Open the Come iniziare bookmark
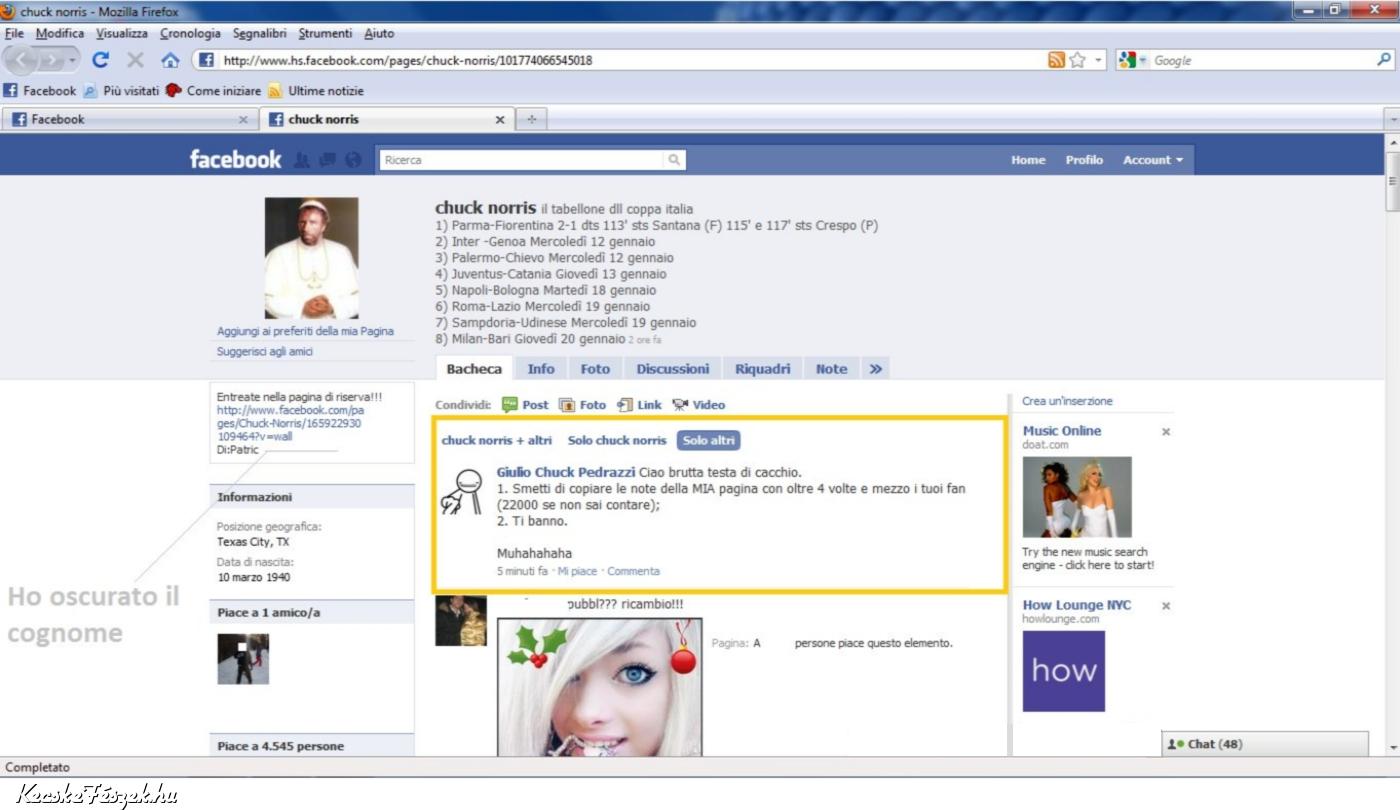 point(213,91)
